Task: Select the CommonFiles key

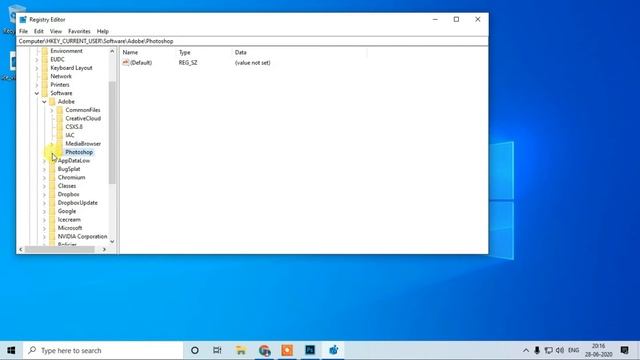Action: pos(82,110)
